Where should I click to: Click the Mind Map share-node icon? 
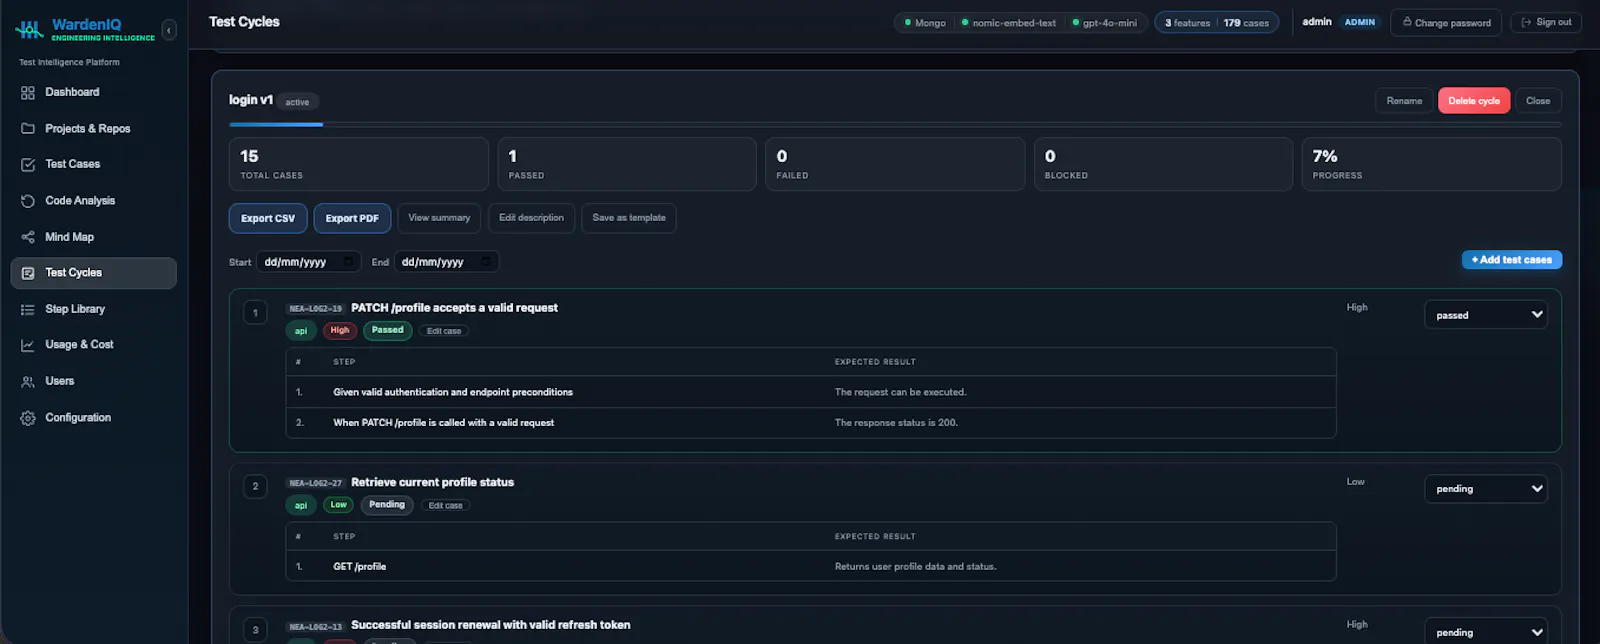[x=28, y=237]
